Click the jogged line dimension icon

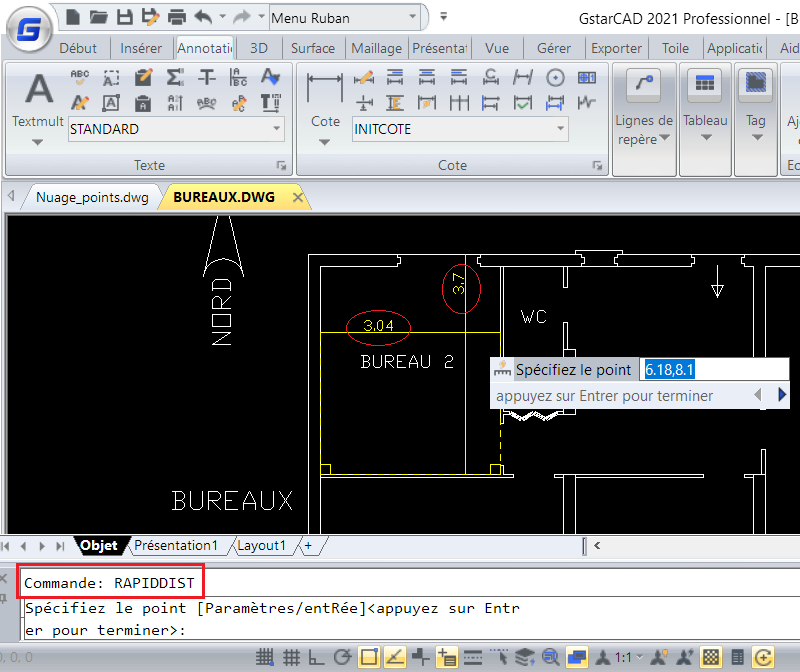(587, 103)
